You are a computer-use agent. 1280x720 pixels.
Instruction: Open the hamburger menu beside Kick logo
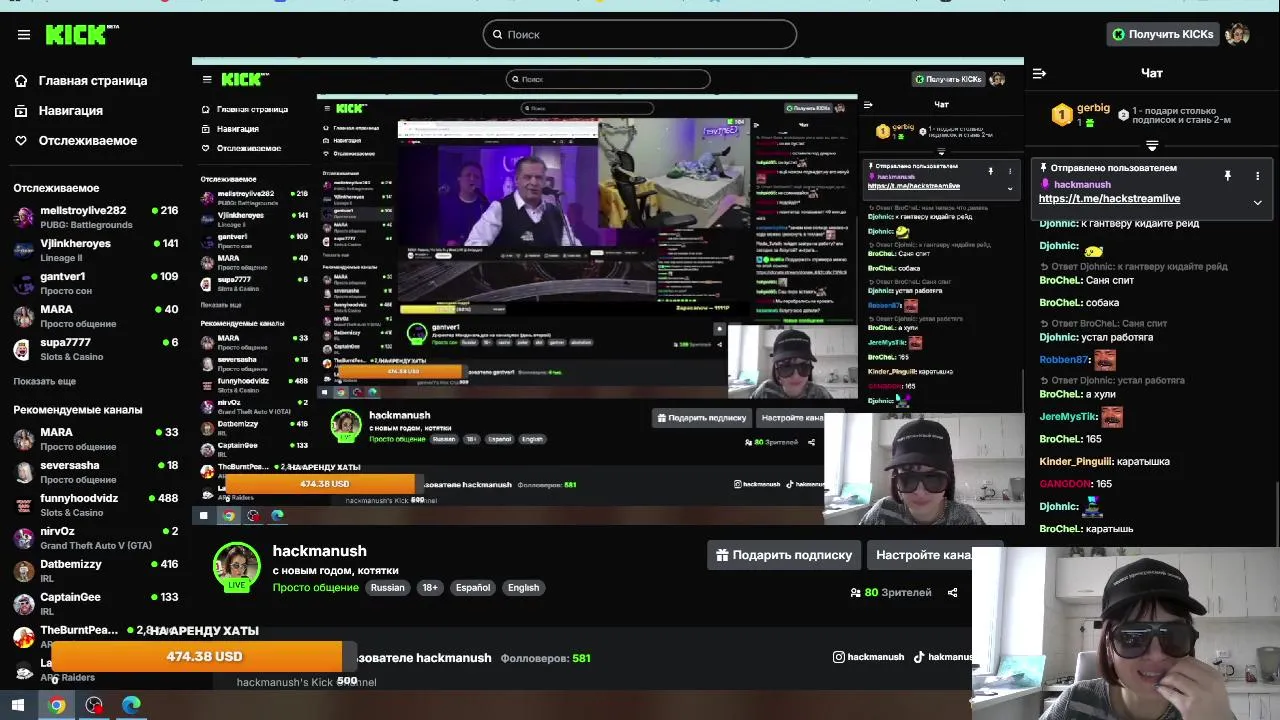(x=24, y=35)
